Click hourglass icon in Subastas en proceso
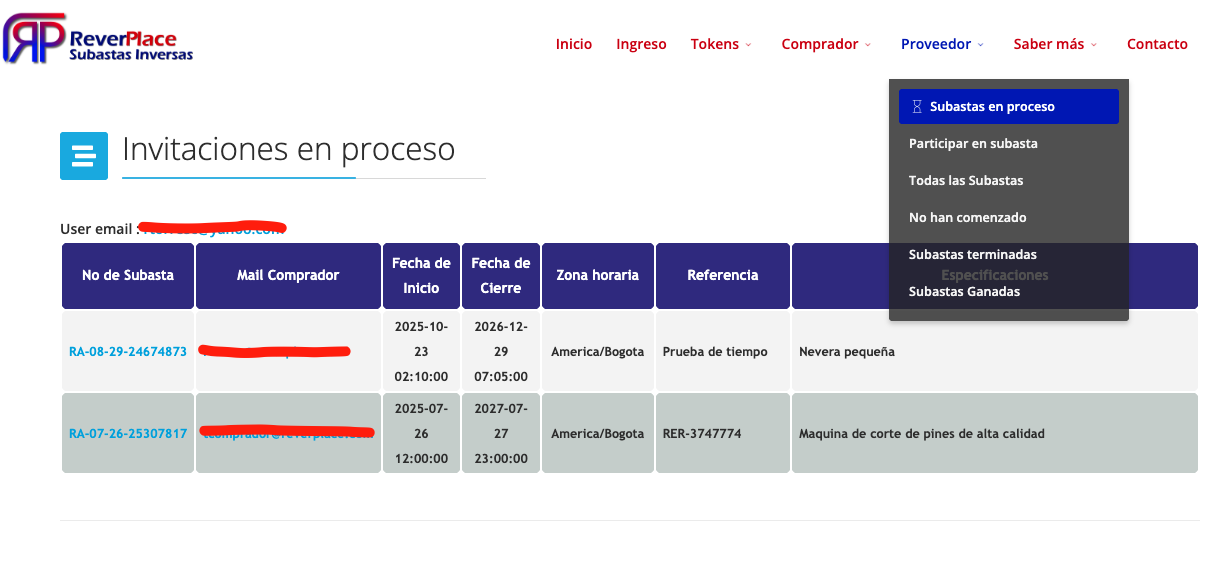 [917, 107]
